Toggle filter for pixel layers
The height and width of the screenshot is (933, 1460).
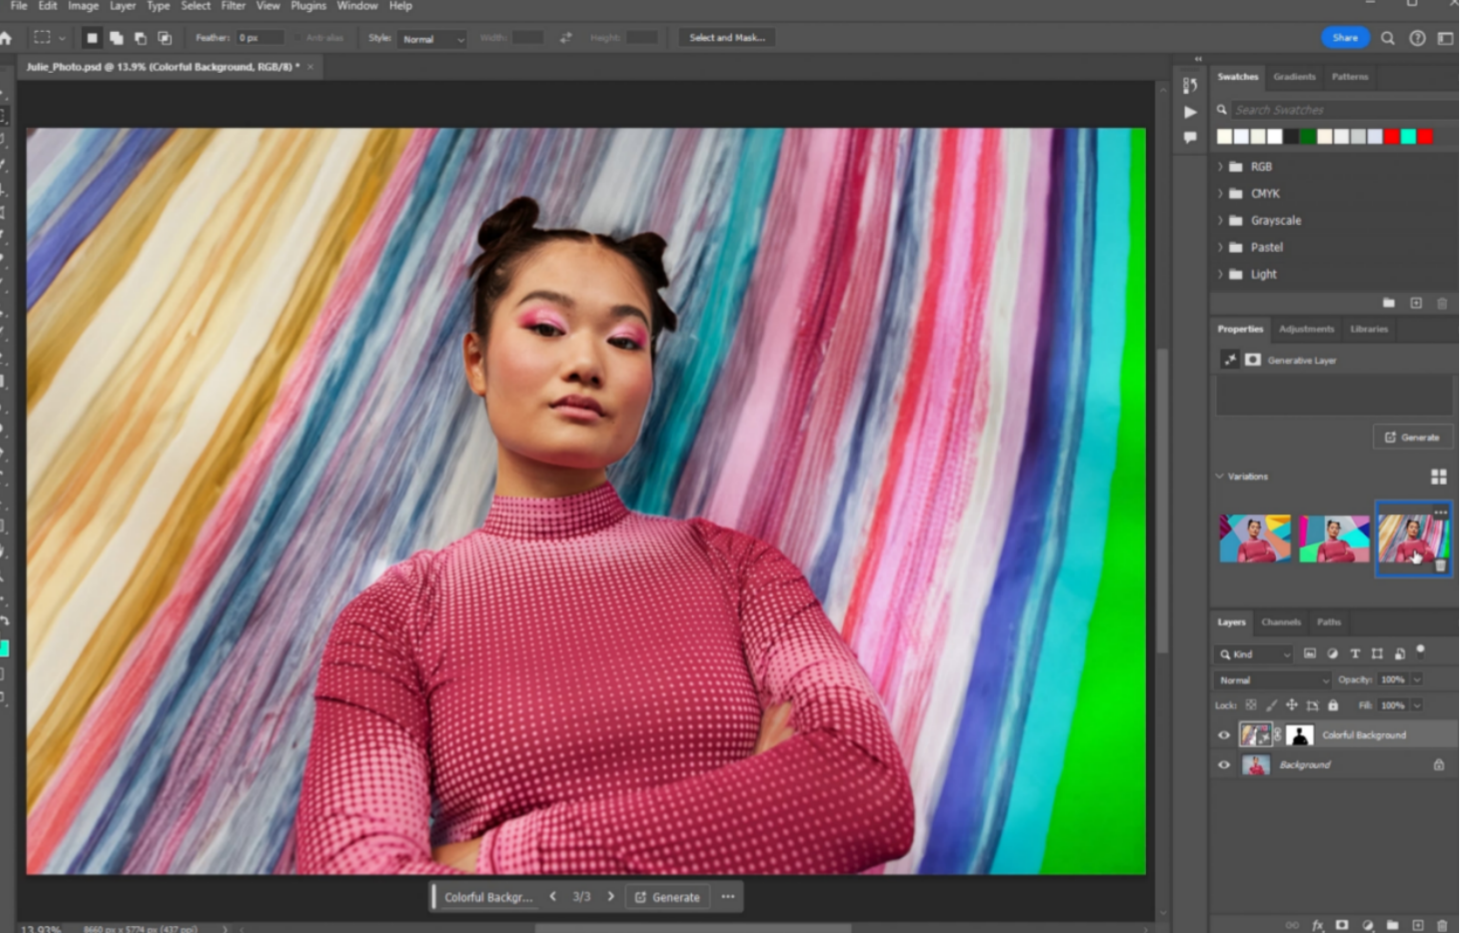pyautogui.click(x=1310, y=654)
